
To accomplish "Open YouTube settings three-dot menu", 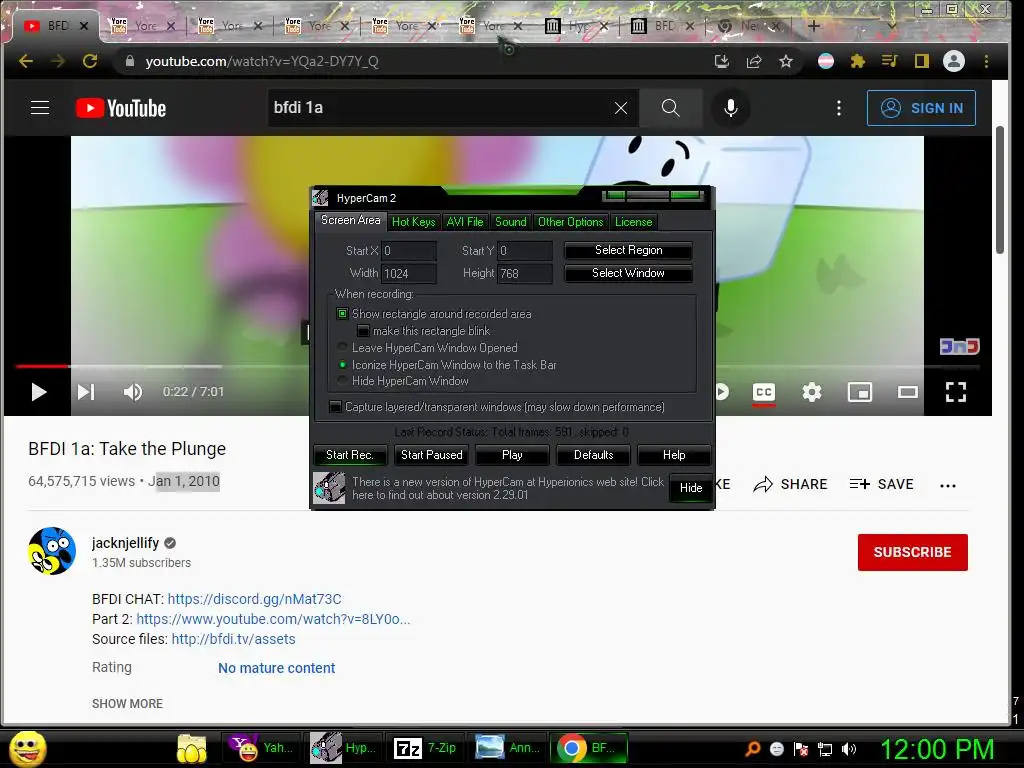I will [x=839, y=108].
